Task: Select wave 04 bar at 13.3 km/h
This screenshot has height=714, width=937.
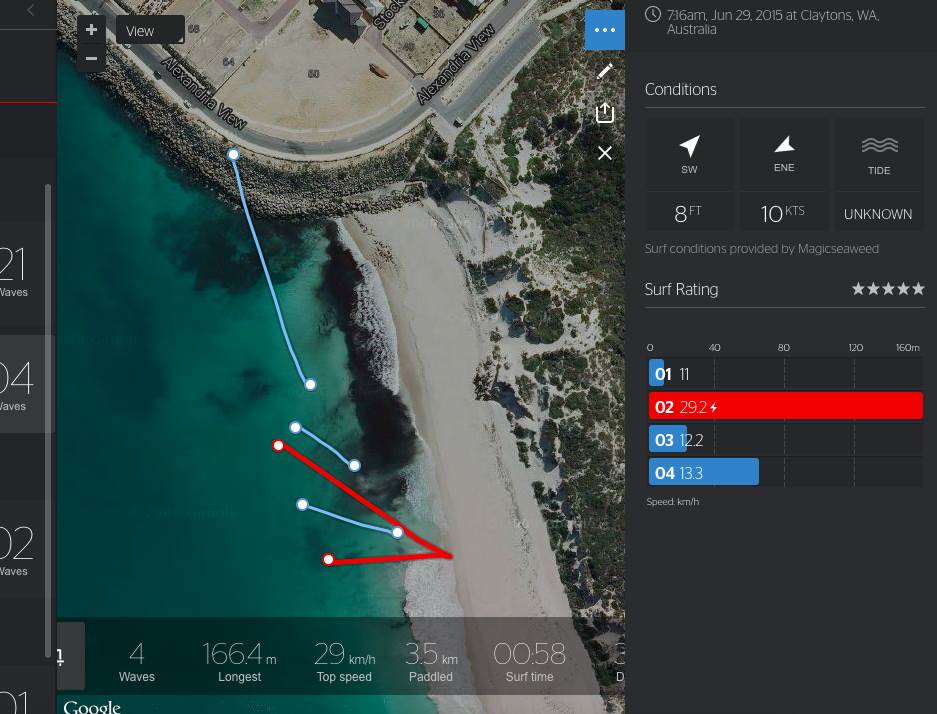Action: 703,472
